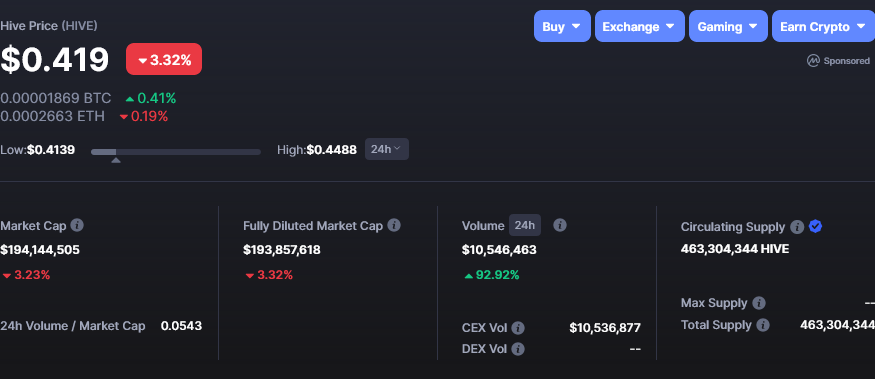
Task: Click the Total Supply info icon
Action: tap(763, 325)
